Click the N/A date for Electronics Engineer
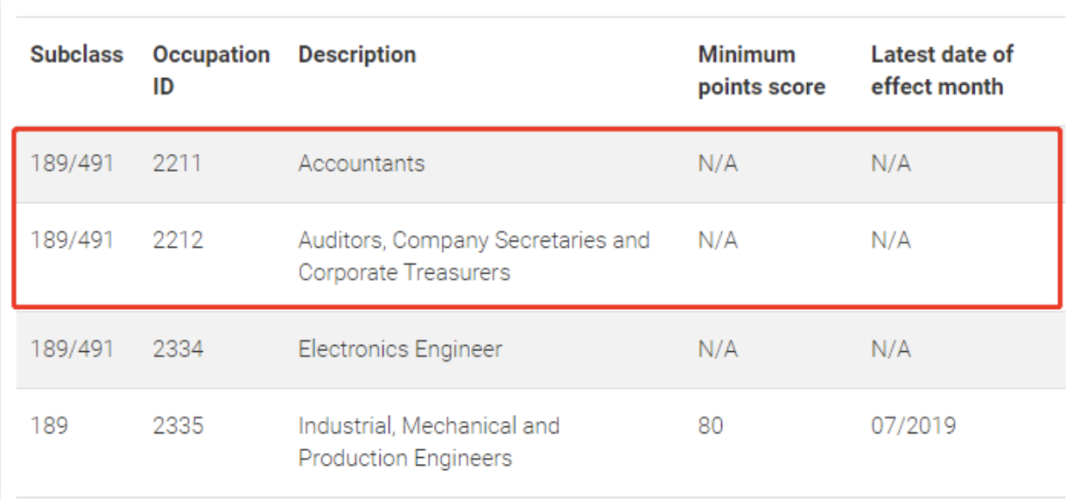The width and height of the screenshot is (1080, 499). click(x=891, y=349)
